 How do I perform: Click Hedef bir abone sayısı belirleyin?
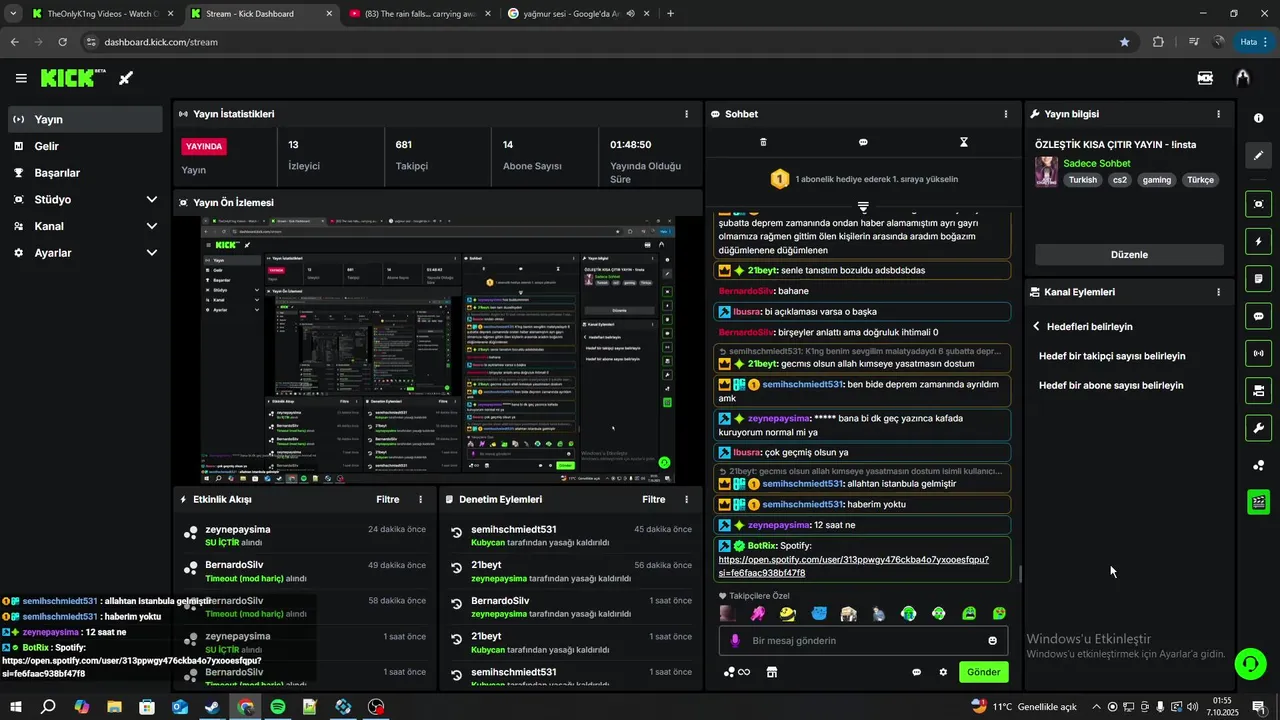[1111, 385]
